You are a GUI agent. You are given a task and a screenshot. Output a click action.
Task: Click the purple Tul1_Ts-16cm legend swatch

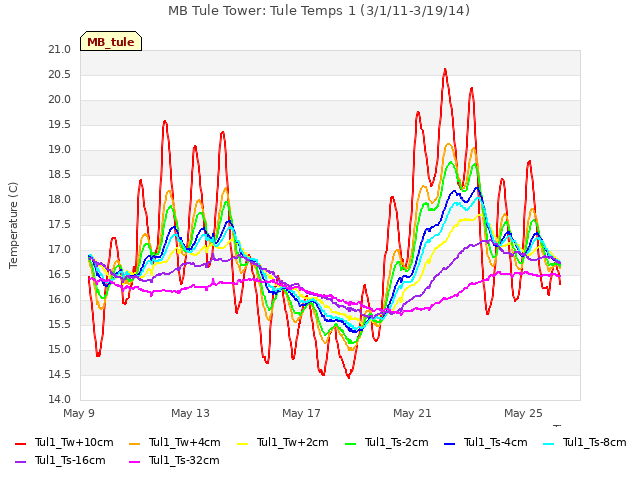click(x=20, y=462)
